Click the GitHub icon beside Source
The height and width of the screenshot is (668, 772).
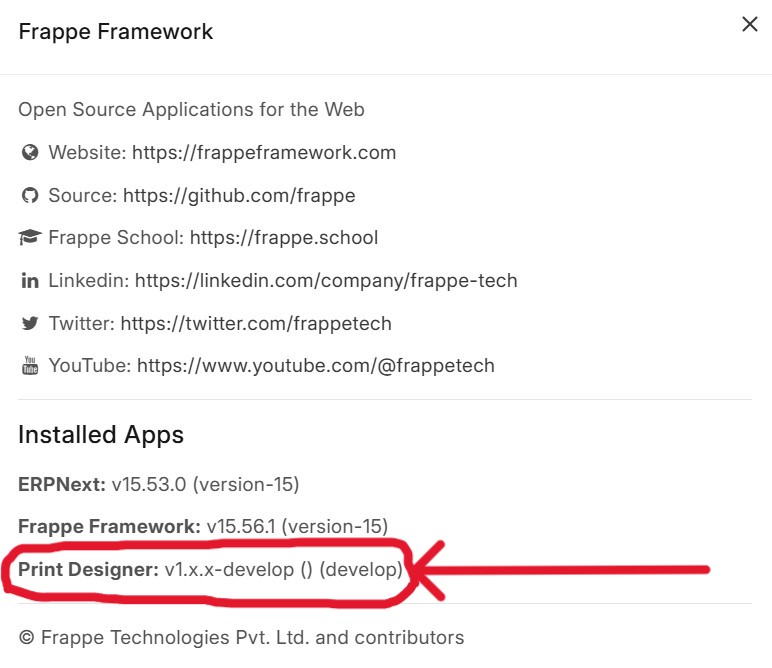coord(30,195)
